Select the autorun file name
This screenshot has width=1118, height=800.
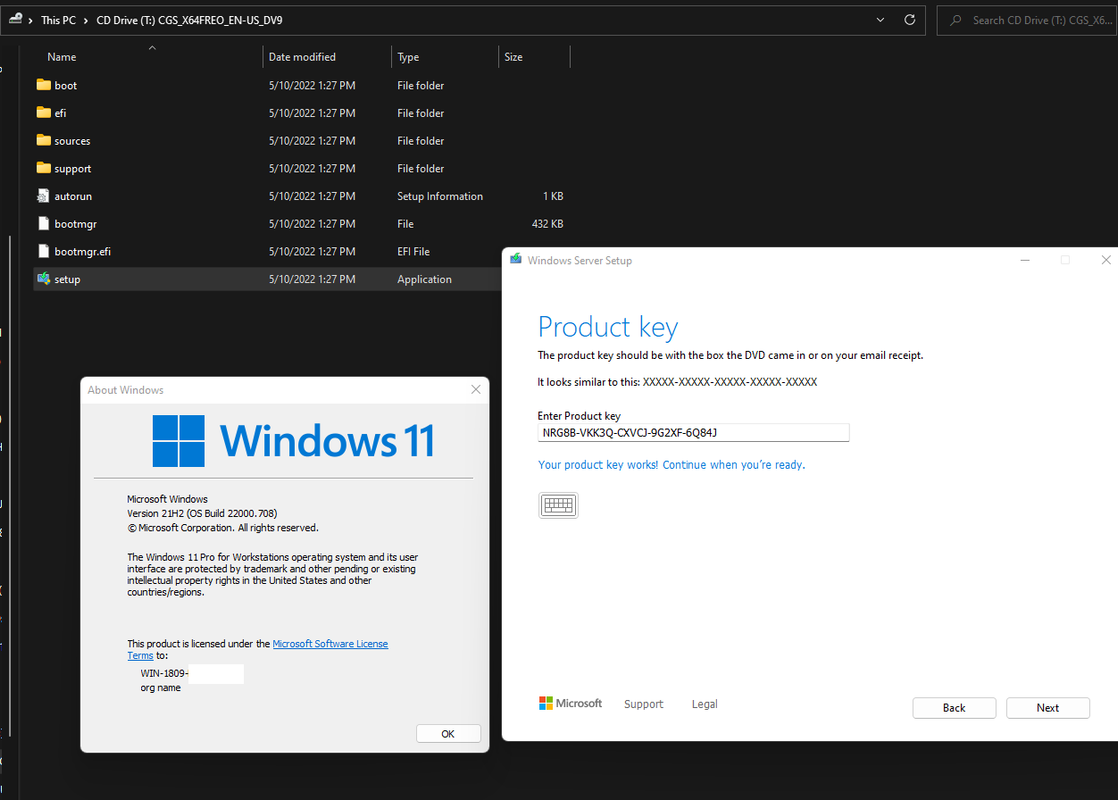pos(73,197)
